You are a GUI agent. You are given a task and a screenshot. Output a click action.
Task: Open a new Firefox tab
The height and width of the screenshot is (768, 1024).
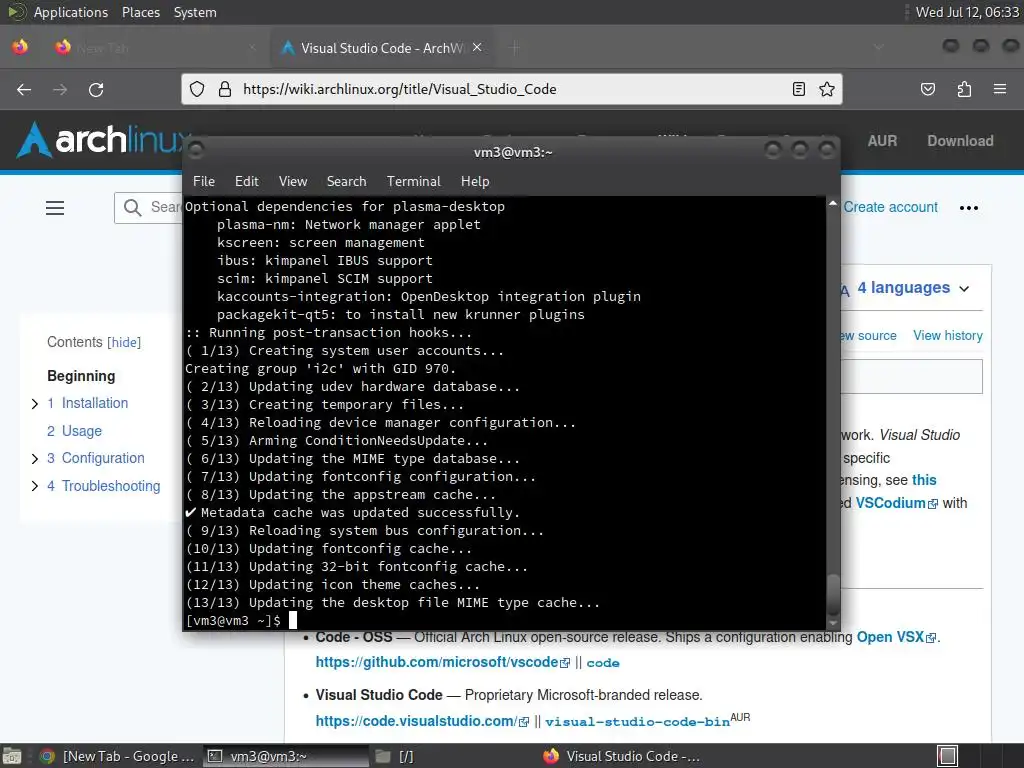pyautogui.click(x=515, y=48)
